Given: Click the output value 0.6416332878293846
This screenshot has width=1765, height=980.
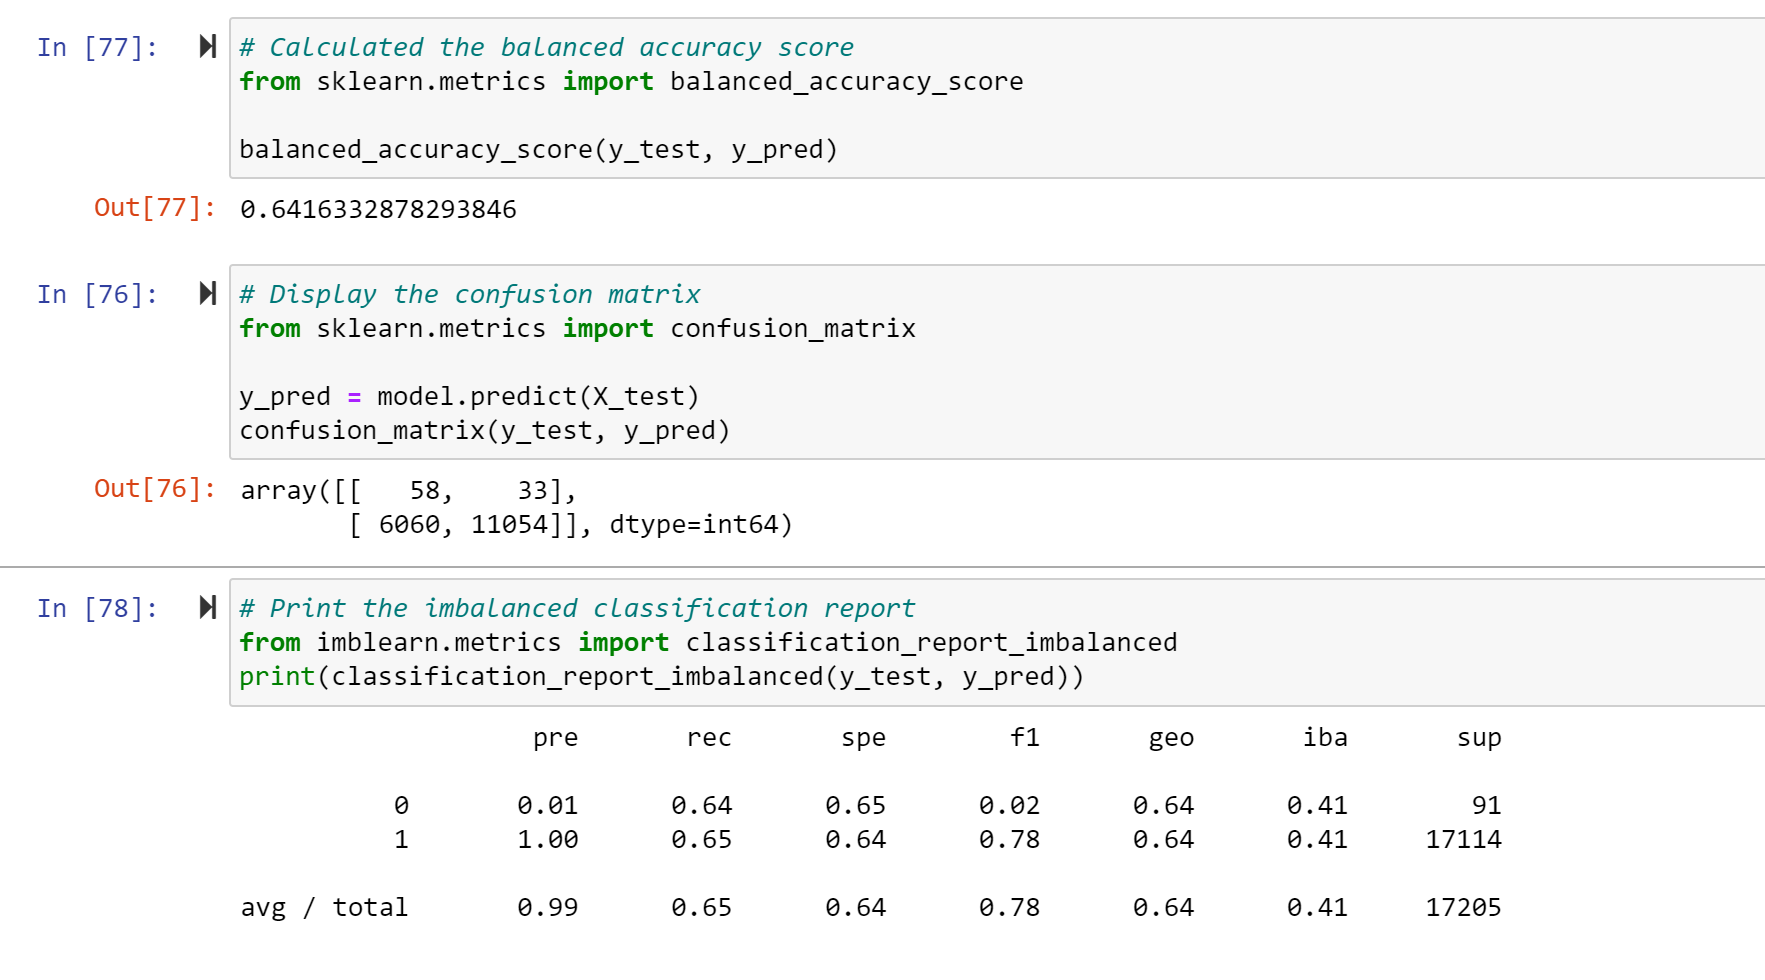Looking at the screenshot, I should click(x=378, y=210).
